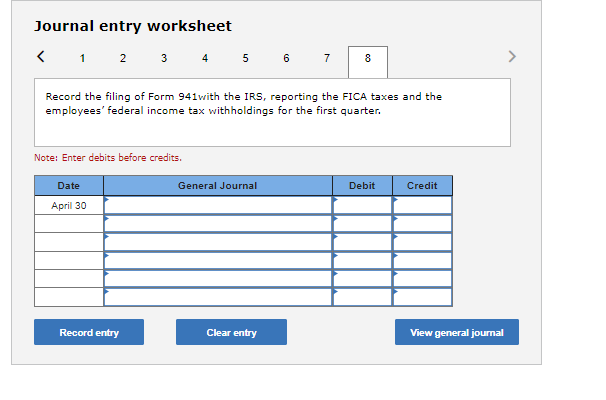
Task: Click the Form 941 instruction text
Action: 244,104
